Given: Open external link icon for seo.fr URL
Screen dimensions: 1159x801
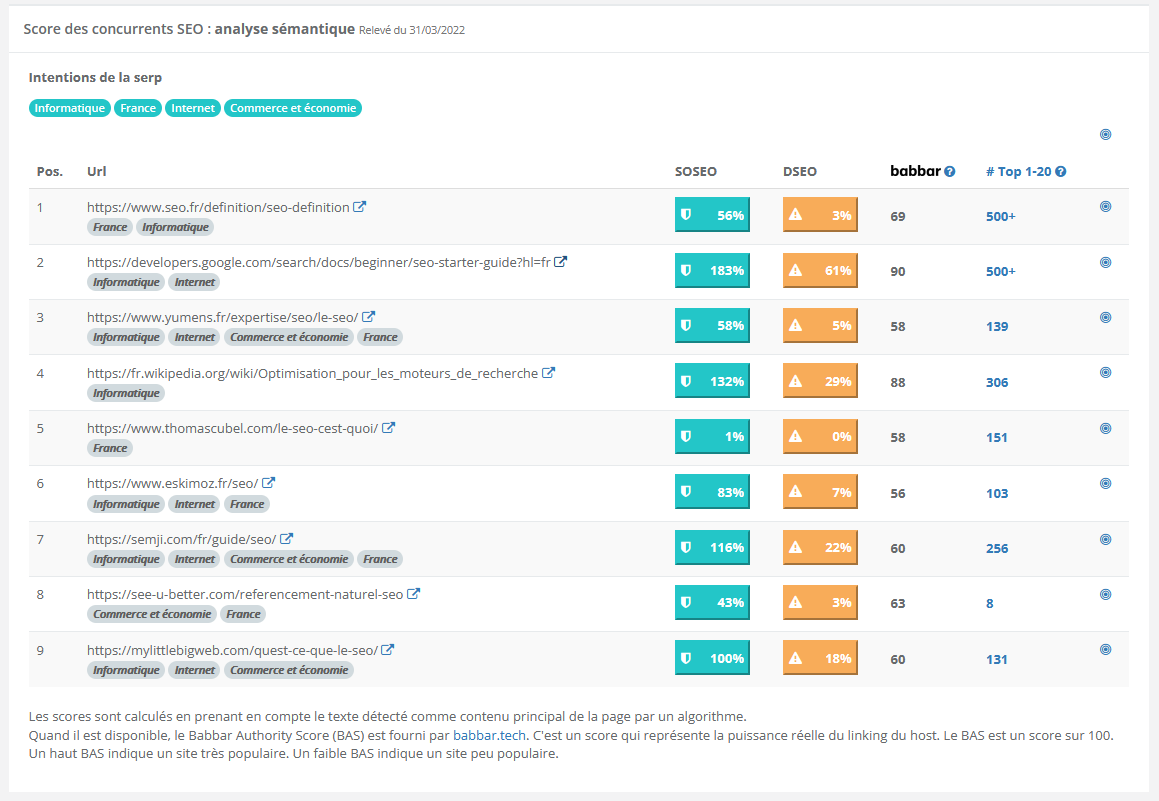Looking at the screenshot, I should point(360,207).
